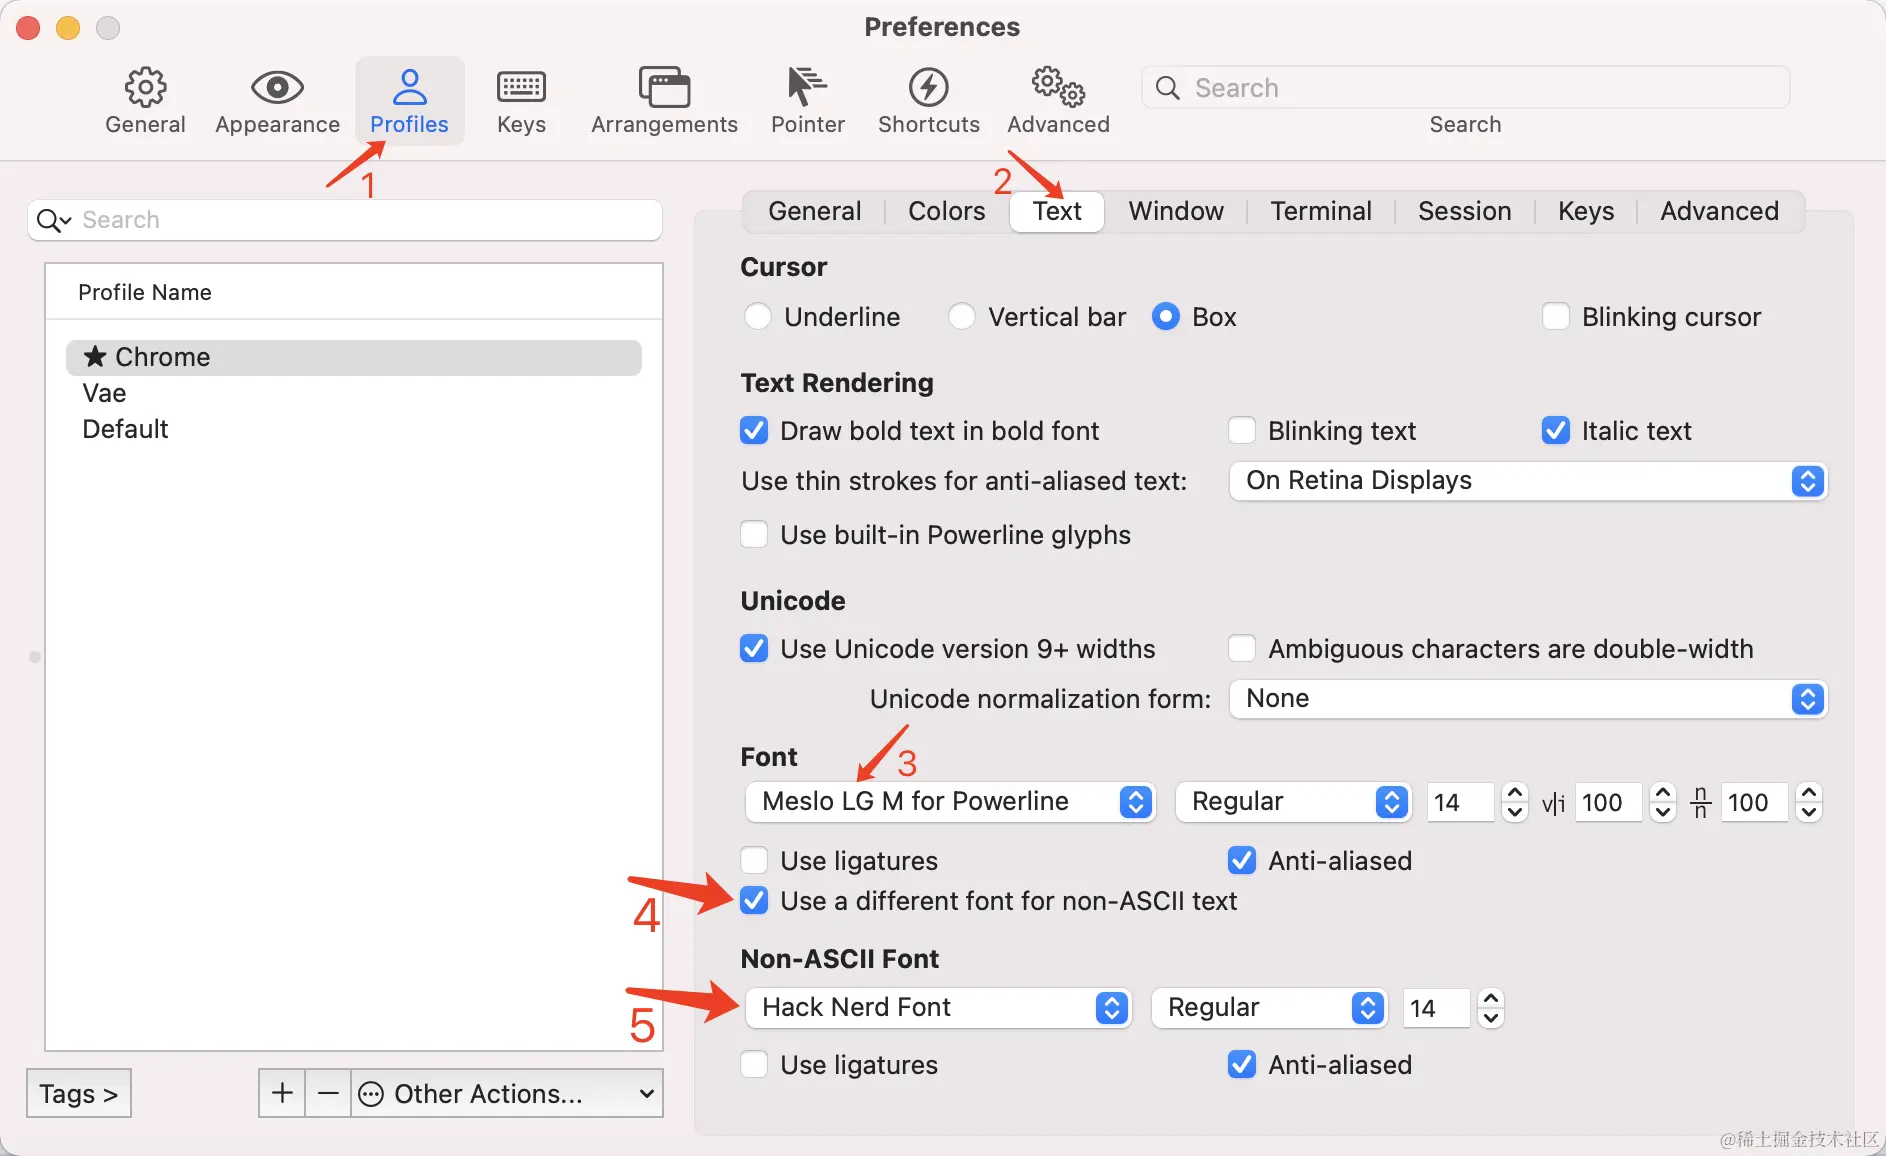
Task: Expand the Unicode normalization form dropdown
Action: point(1527,699)
